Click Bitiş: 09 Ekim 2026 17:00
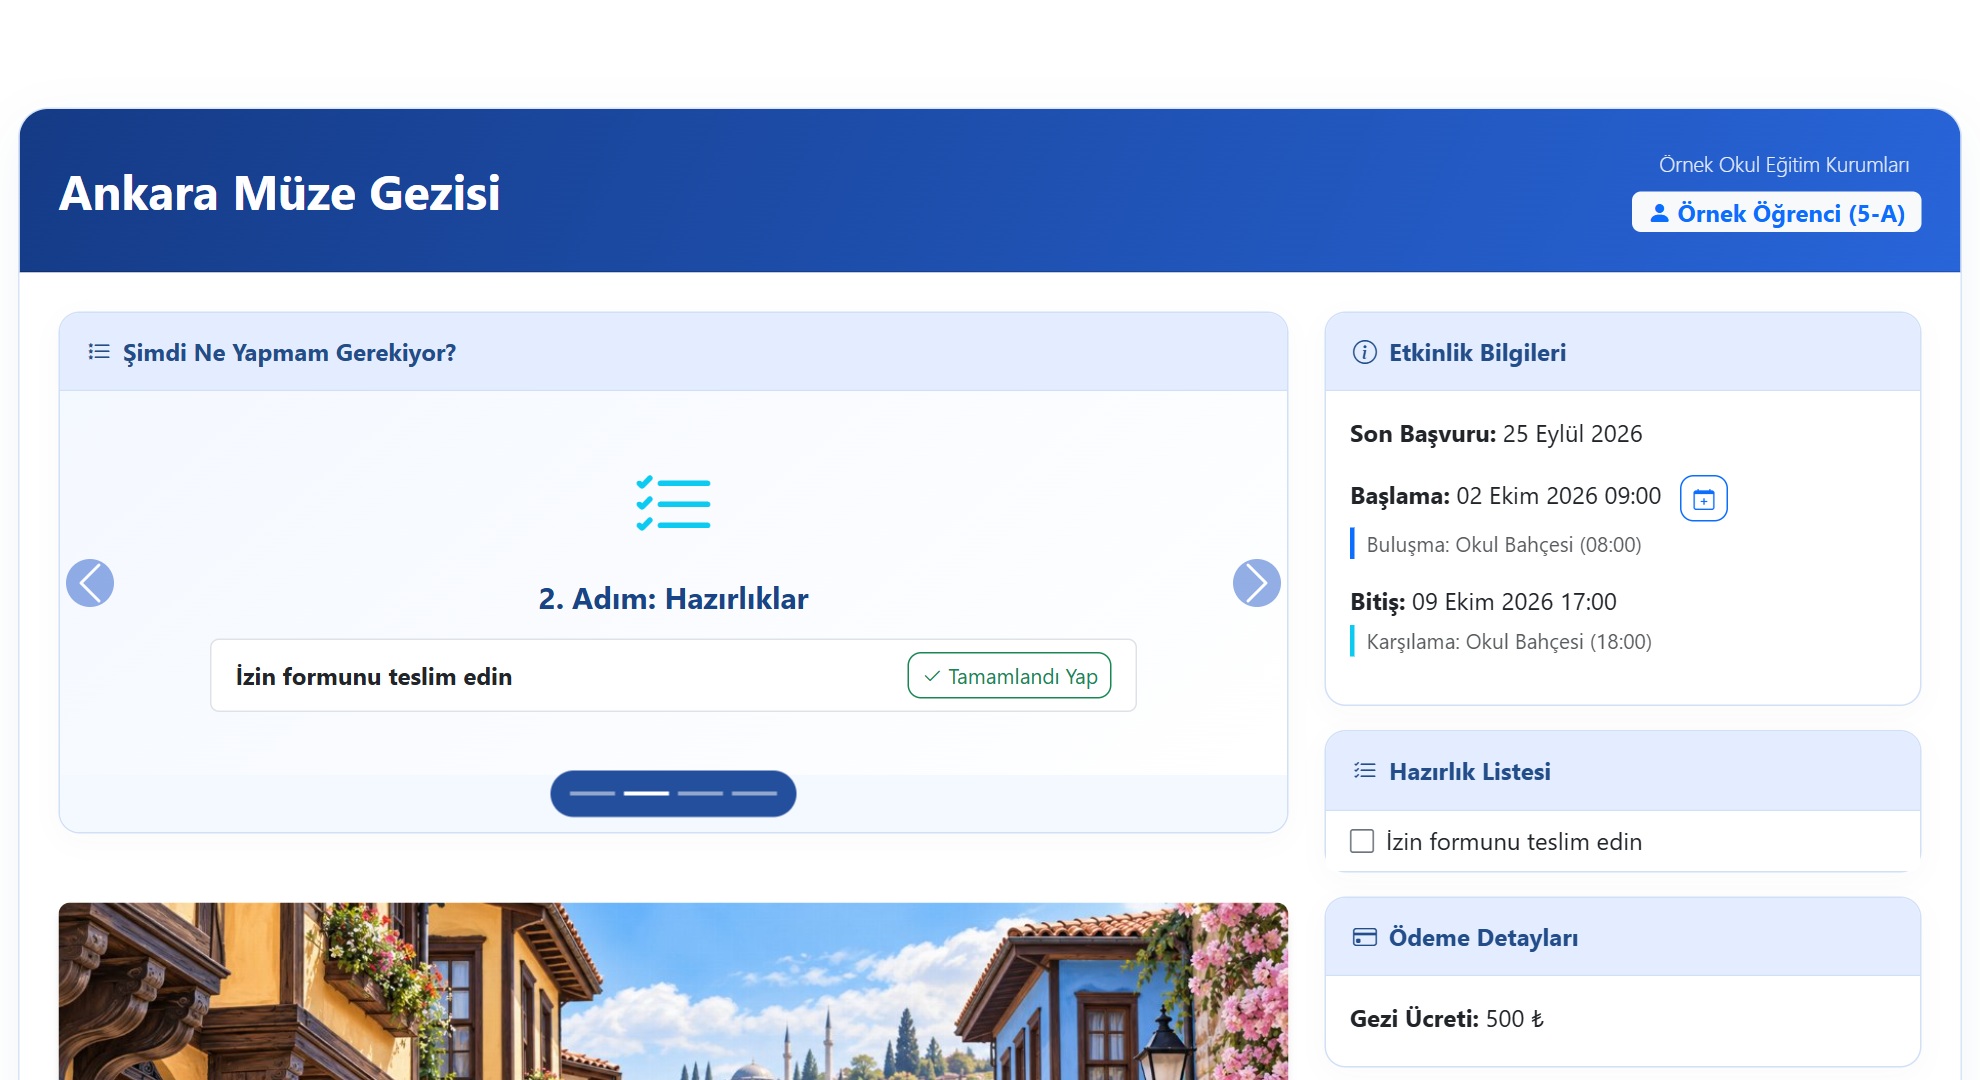 point(1483,602)
